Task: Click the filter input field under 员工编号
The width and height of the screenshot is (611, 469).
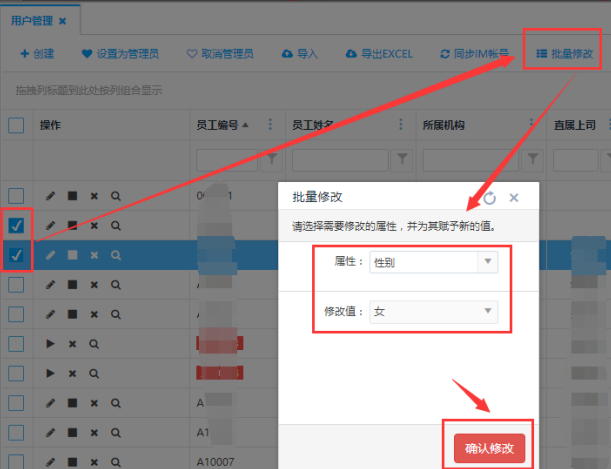Action: point(227,159)
